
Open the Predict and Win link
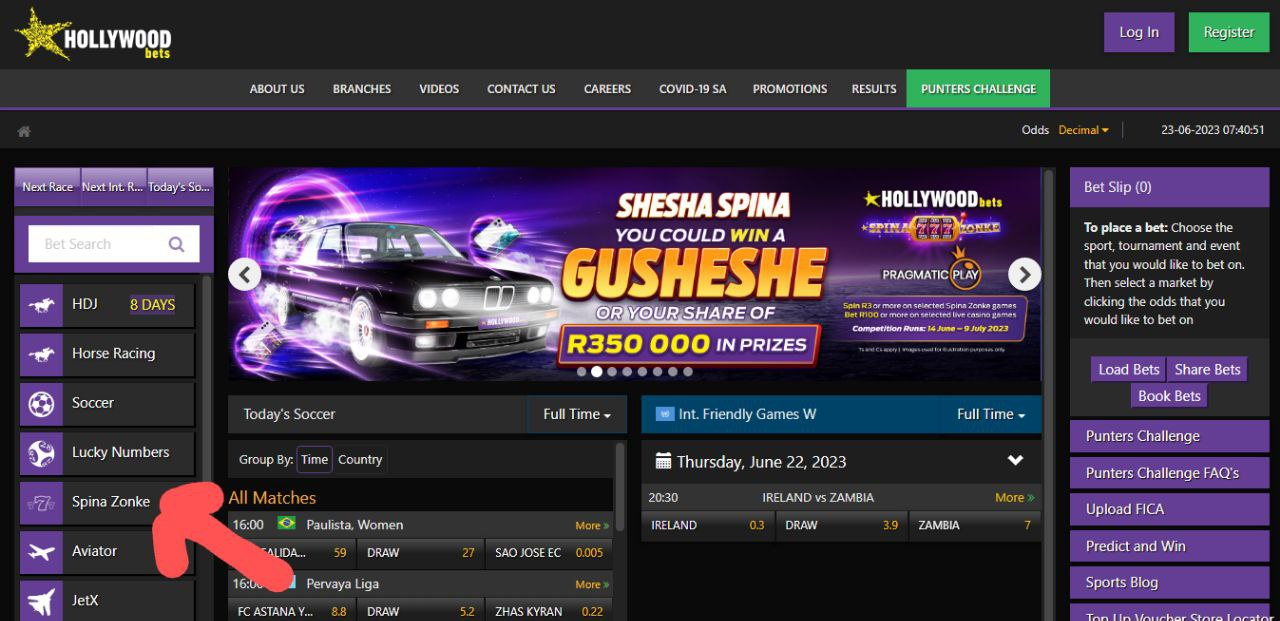point(1168,546)
